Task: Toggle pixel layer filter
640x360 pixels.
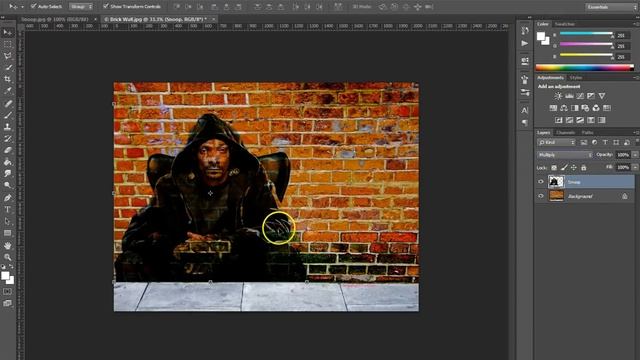Action: pyautogui.click(x=584, y=142)
